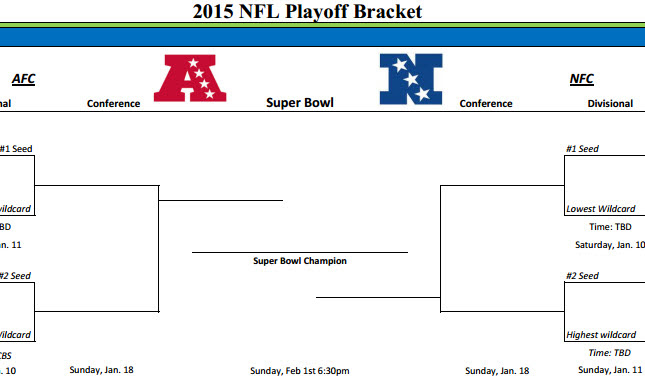The height and width of the screenshot is (391, 645).
Task: Click the Super Bowl Champion line label
Action: (x=300, y=261)
